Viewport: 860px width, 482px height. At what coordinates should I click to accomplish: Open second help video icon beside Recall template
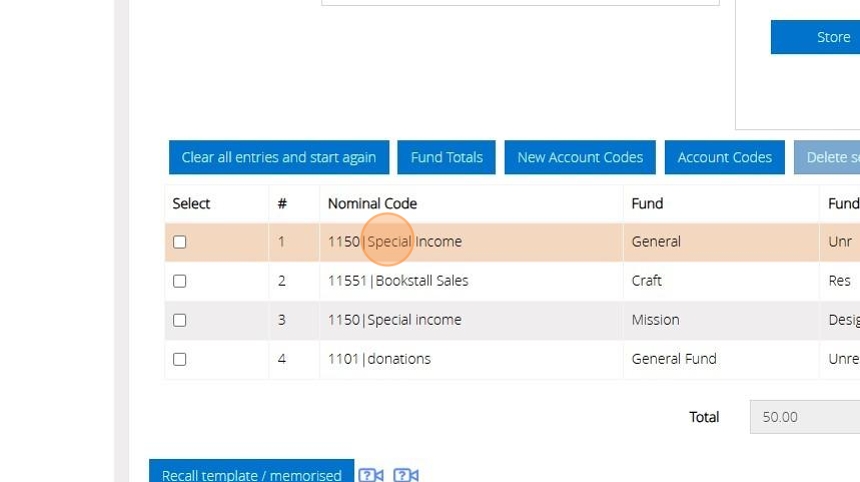406,475
